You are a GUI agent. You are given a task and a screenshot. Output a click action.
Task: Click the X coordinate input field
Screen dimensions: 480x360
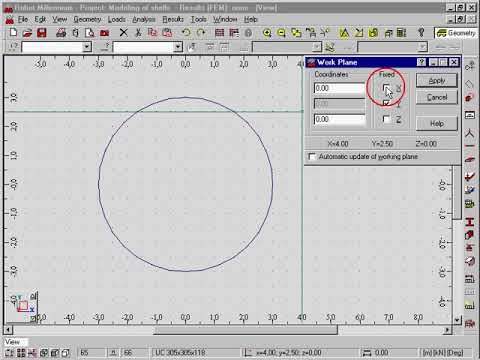[x=339, y=88]
